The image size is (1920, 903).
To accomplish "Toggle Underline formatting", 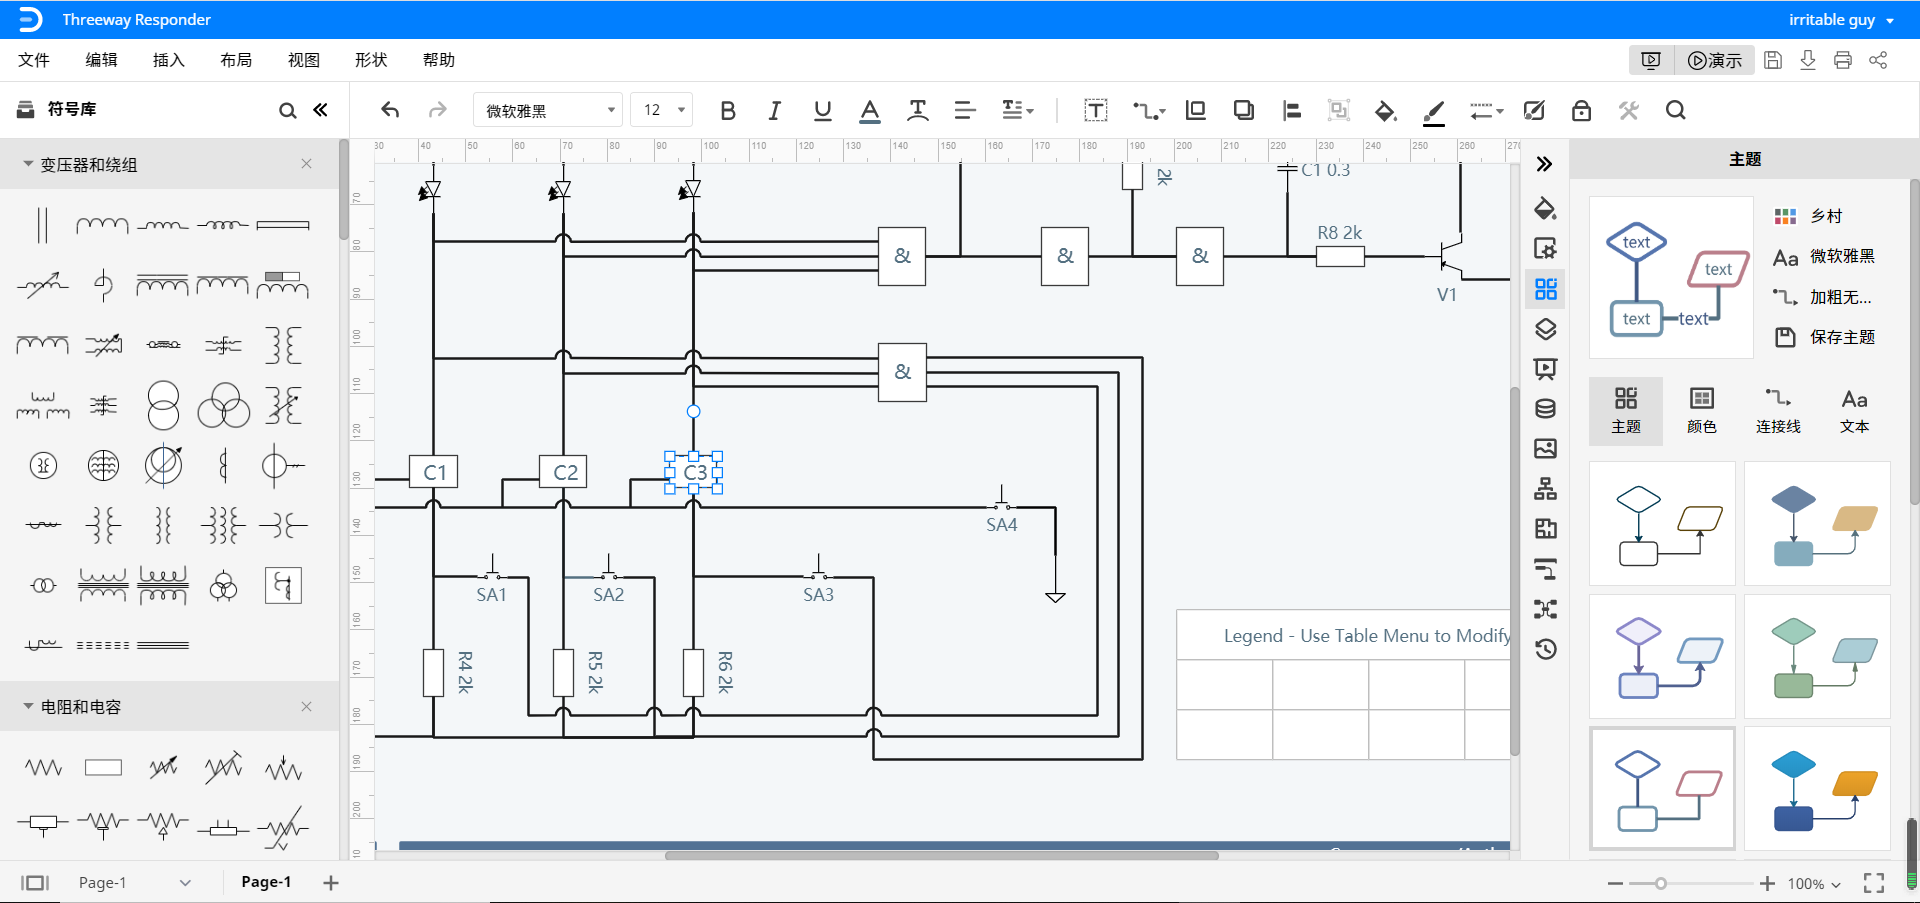I will point(822,110).
